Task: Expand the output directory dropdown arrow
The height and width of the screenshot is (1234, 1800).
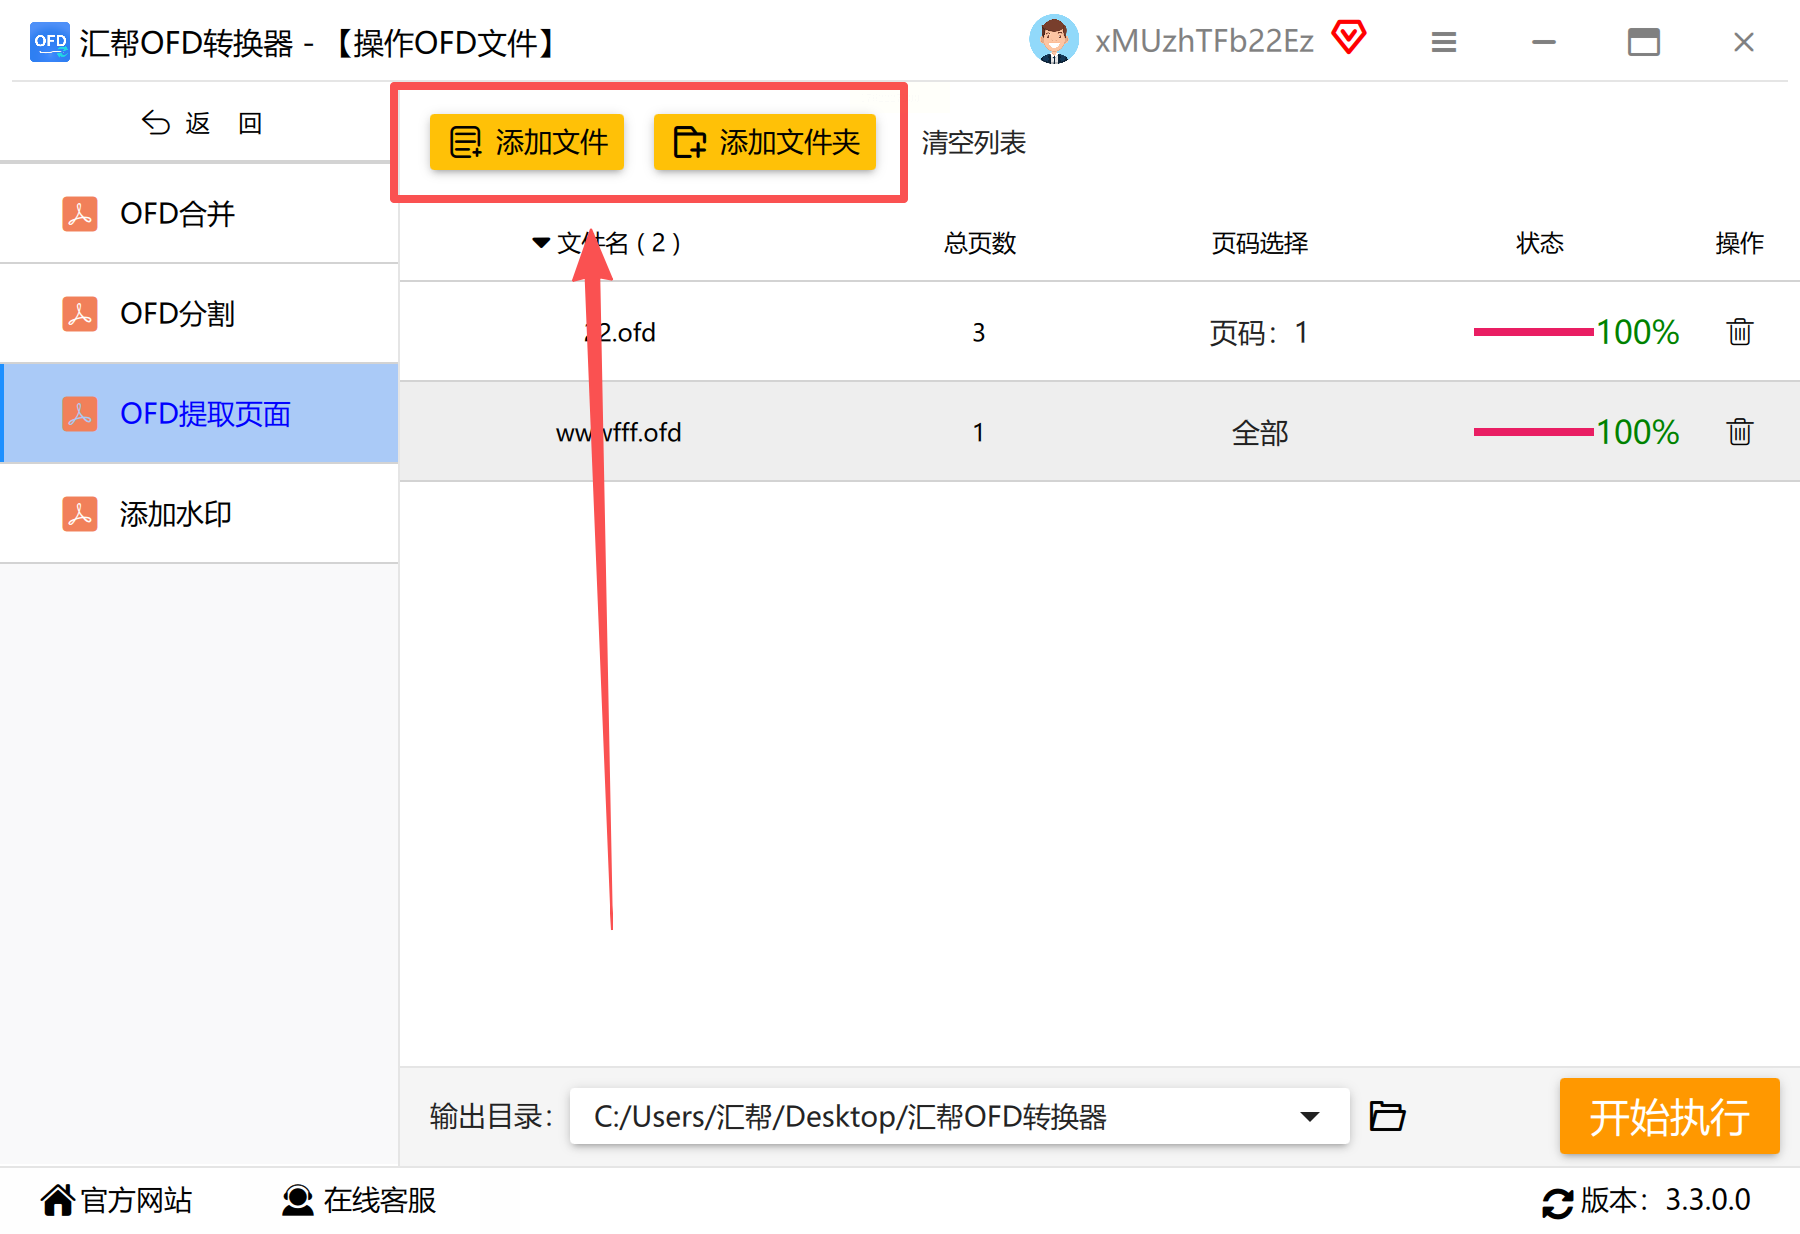Action: [1309, 1116]
